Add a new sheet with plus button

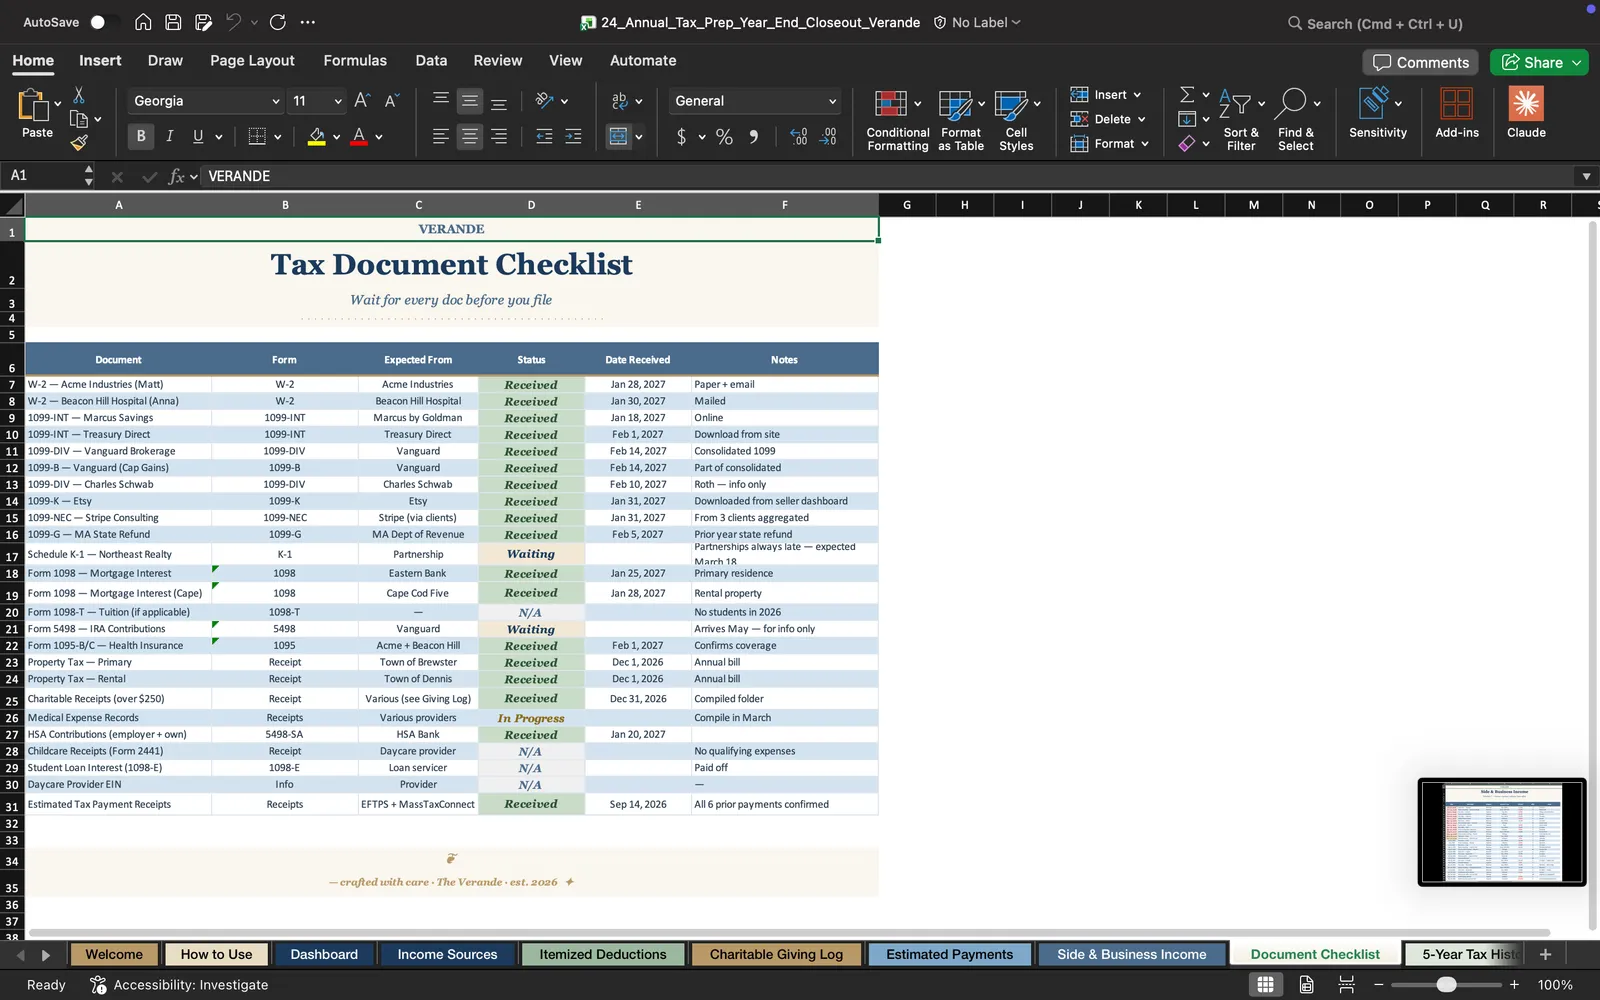tap(1545, 954)
